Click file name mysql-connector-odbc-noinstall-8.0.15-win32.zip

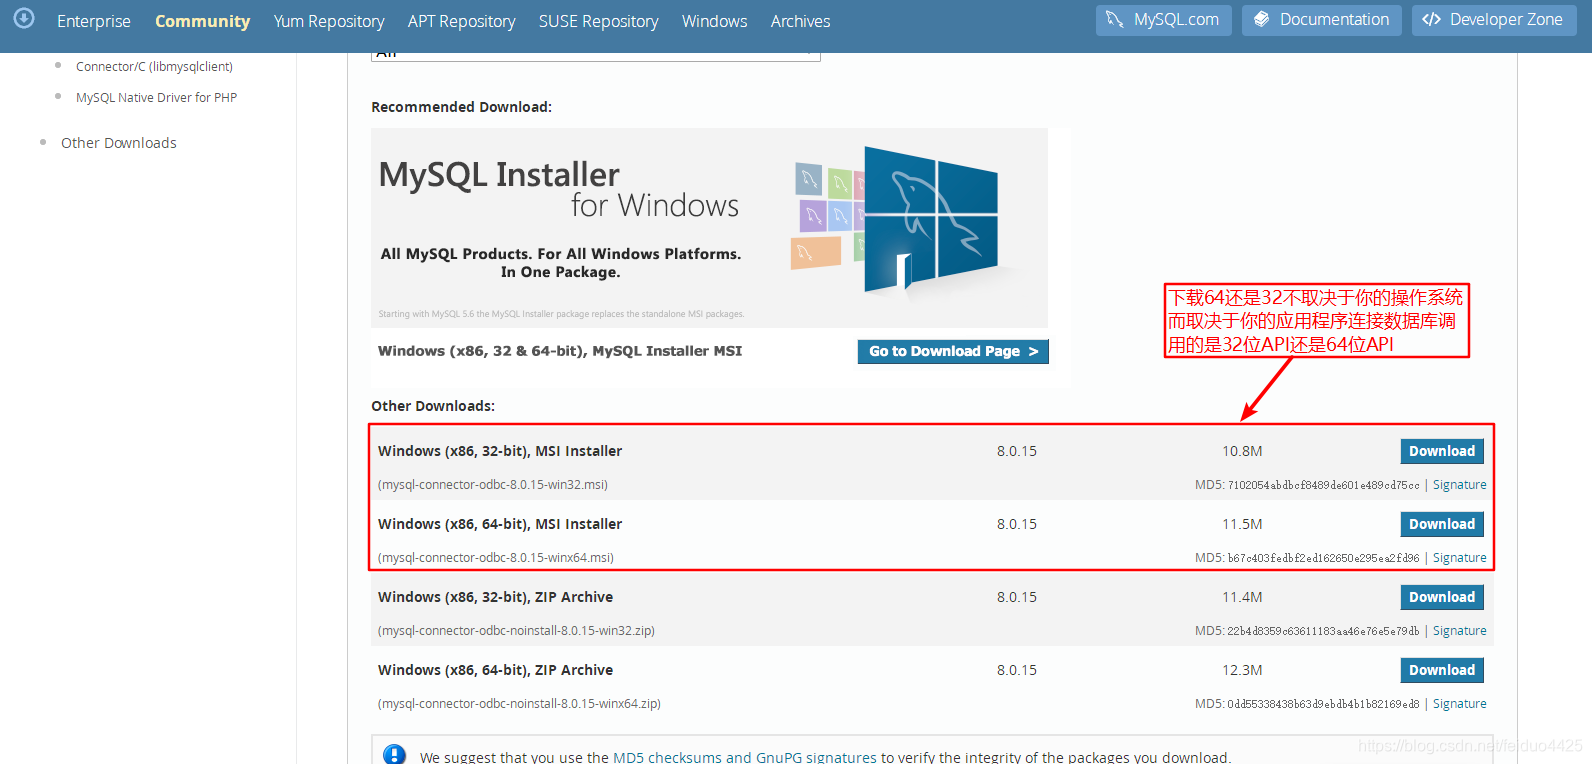[517, 631]
